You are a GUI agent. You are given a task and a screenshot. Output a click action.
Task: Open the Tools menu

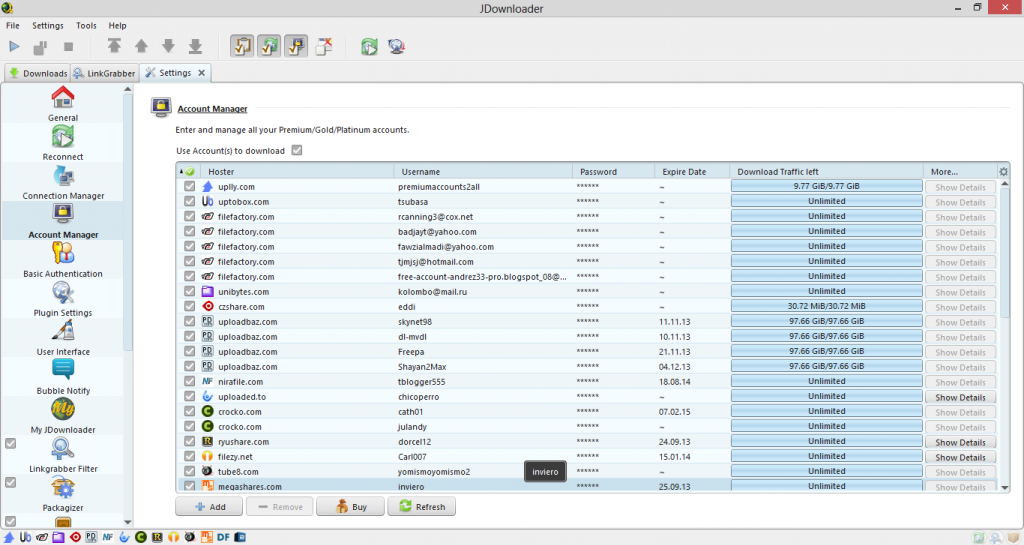(x=86, y=25)
